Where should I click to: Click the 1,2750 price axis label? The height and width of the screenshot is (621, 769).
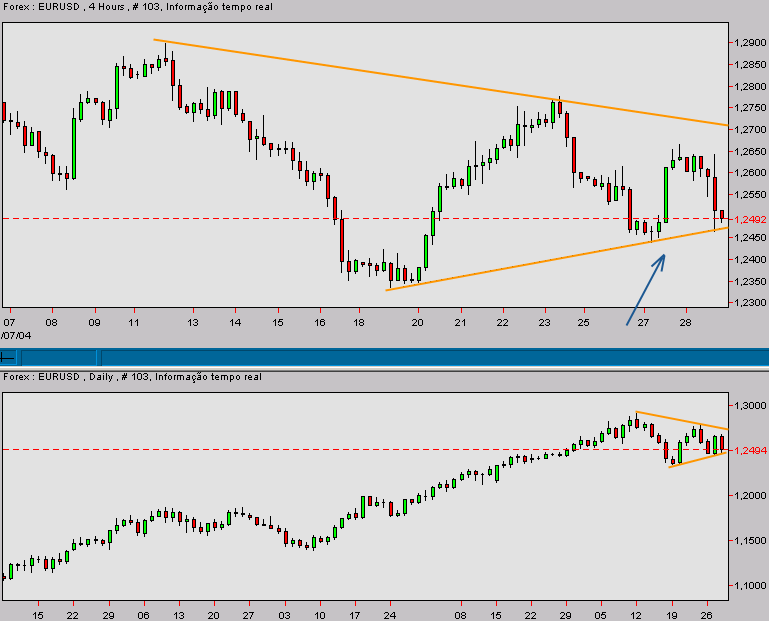[x=750, y=107]
